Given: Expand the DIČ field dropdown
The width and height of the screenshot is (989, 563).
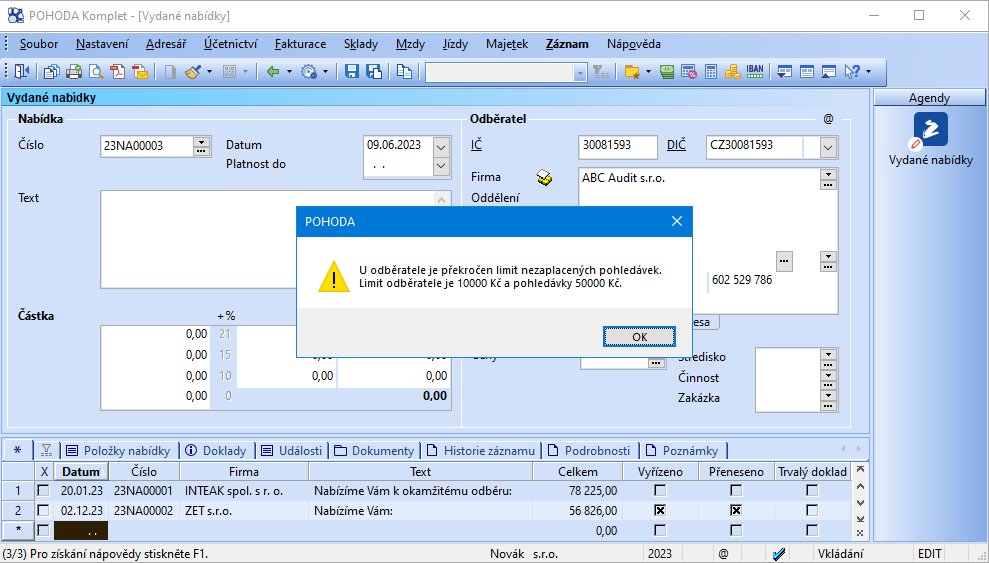Looking at the screenshot, I should click(x=828, y=148).
